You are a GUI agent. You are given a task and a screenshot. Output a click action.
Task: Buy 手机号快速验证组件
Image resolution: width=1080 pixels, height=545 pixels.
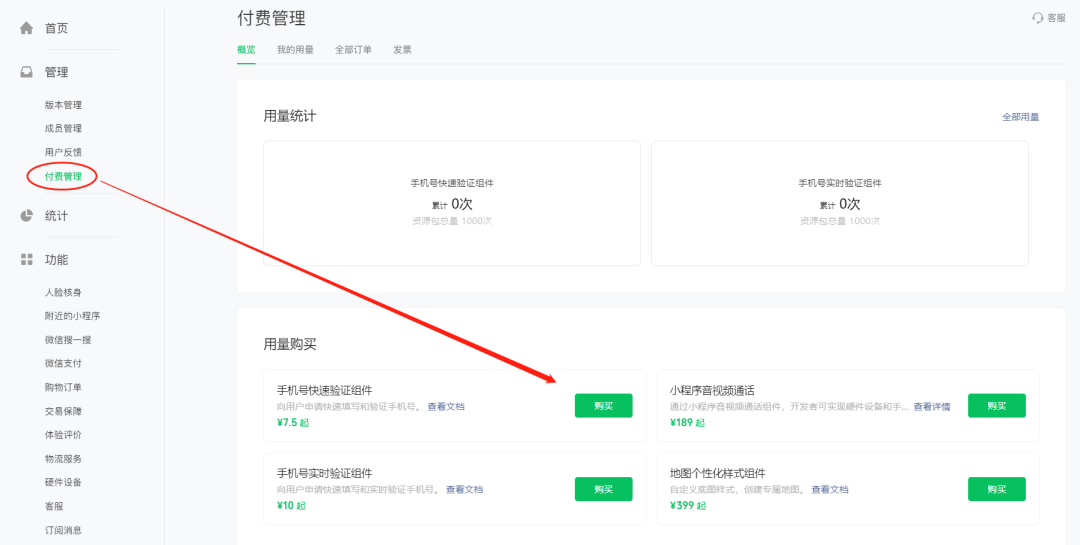click(x=603, y=406)
